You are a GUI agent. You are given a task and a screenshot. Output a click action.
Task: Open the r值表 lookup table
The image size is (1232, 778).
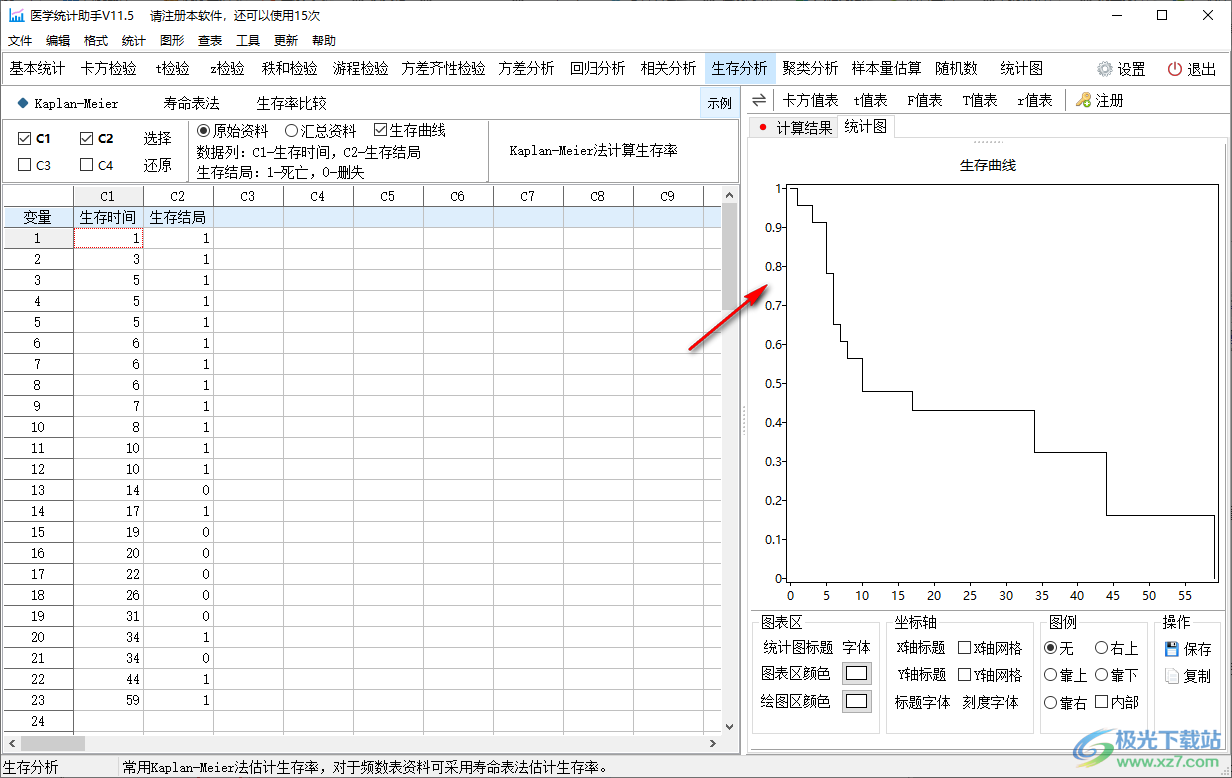[1034, 100]
